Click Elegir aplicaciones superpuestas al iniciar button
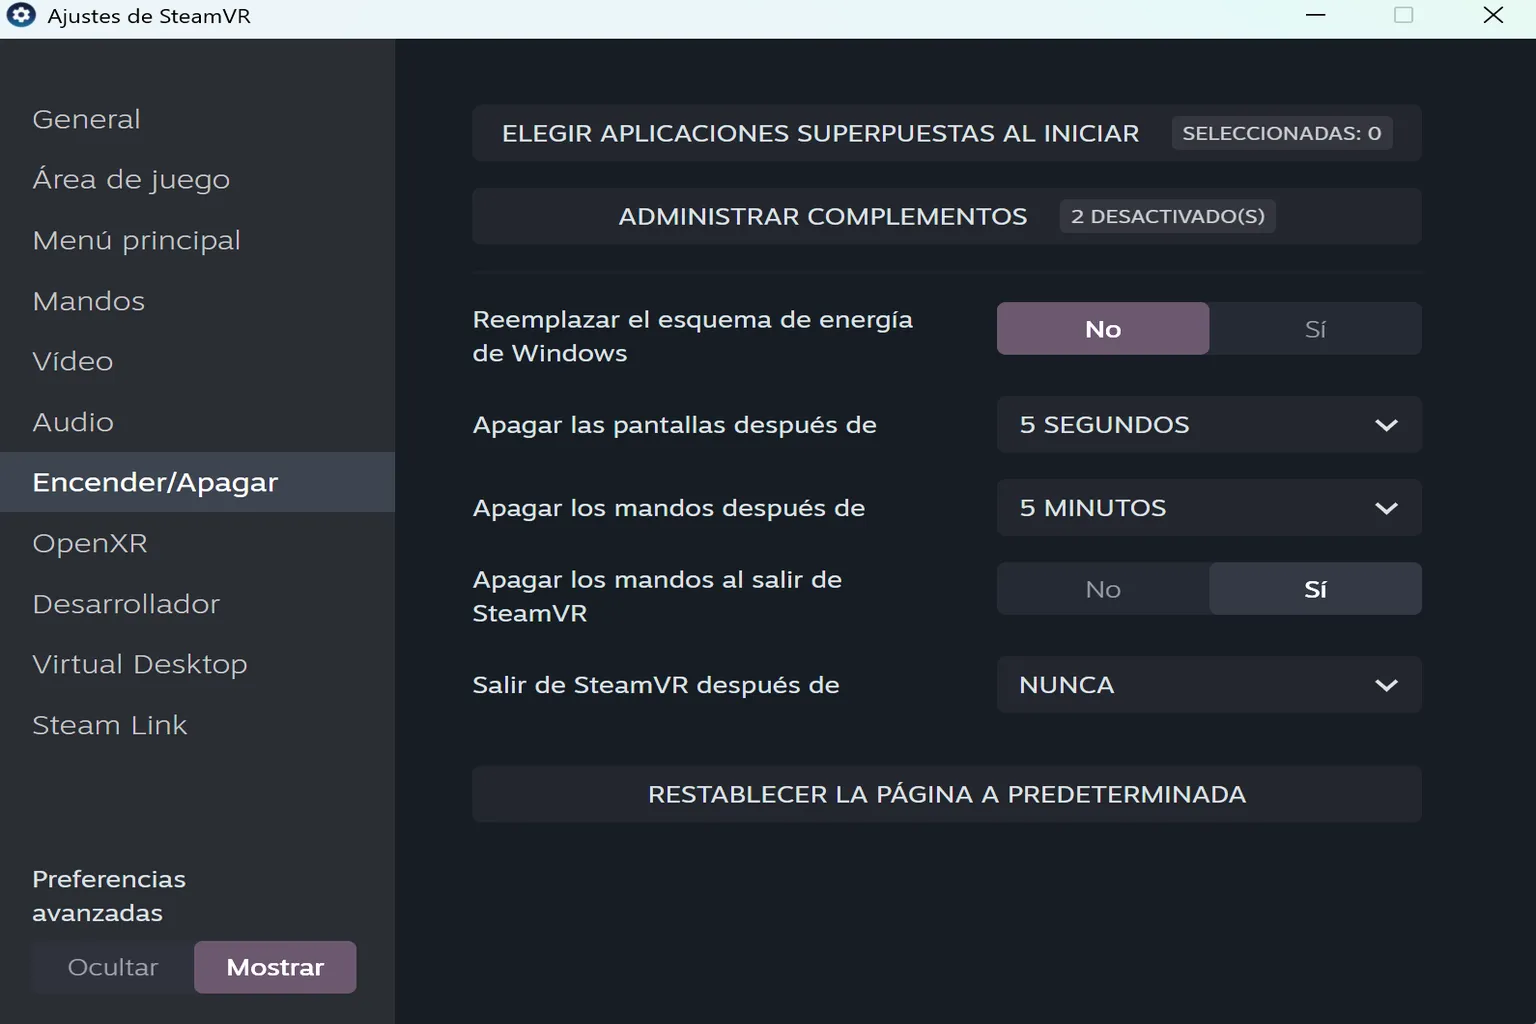 (946, 133)
